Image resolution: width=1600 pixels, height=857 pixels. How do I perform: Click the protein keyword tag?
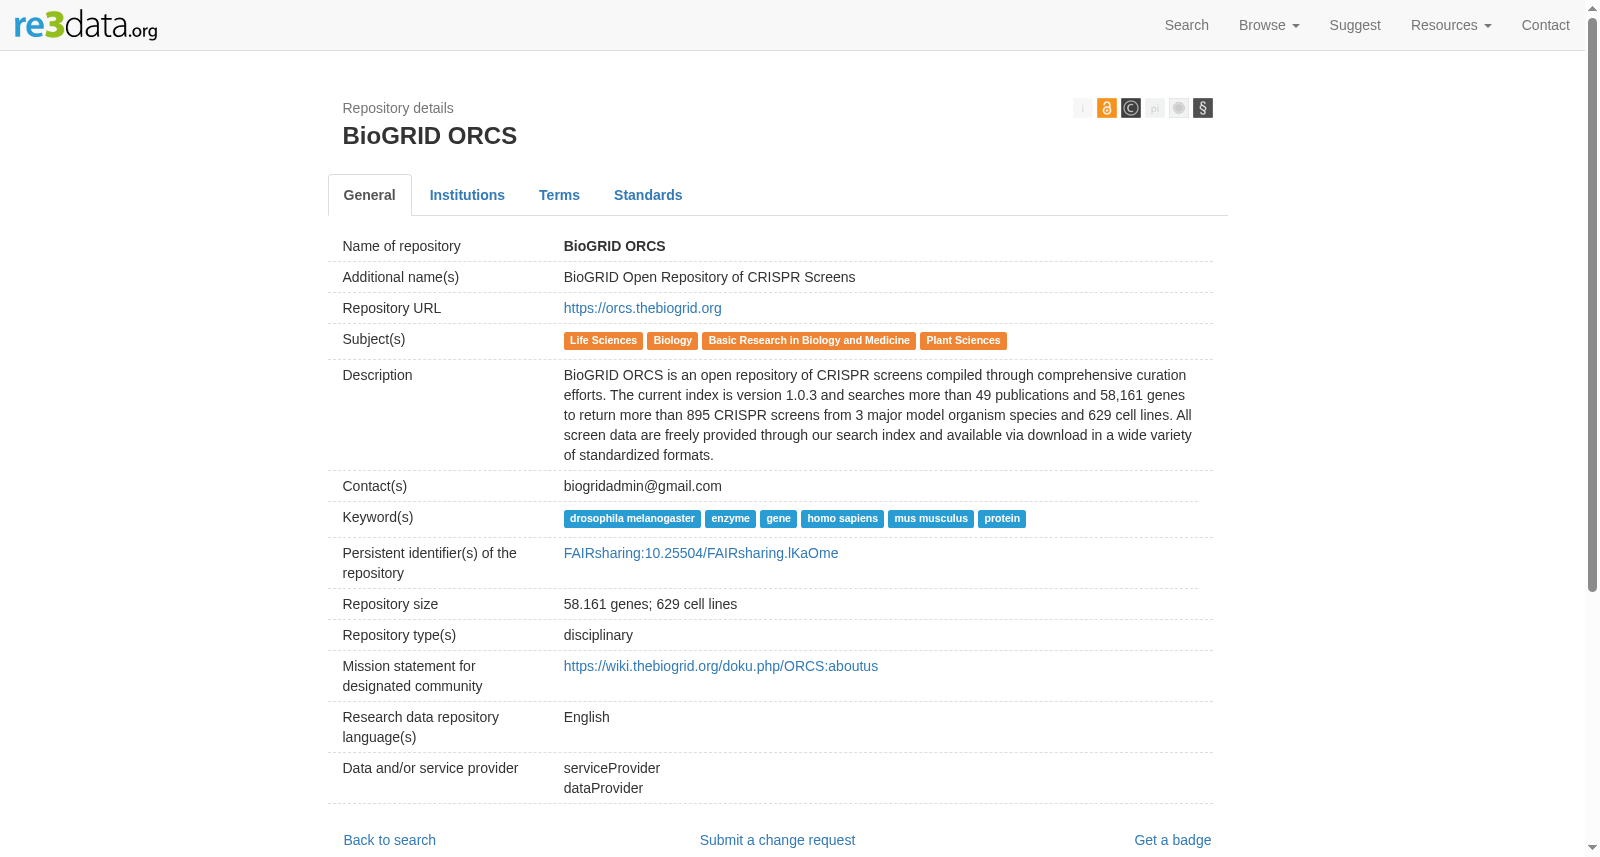[1002, 519]
